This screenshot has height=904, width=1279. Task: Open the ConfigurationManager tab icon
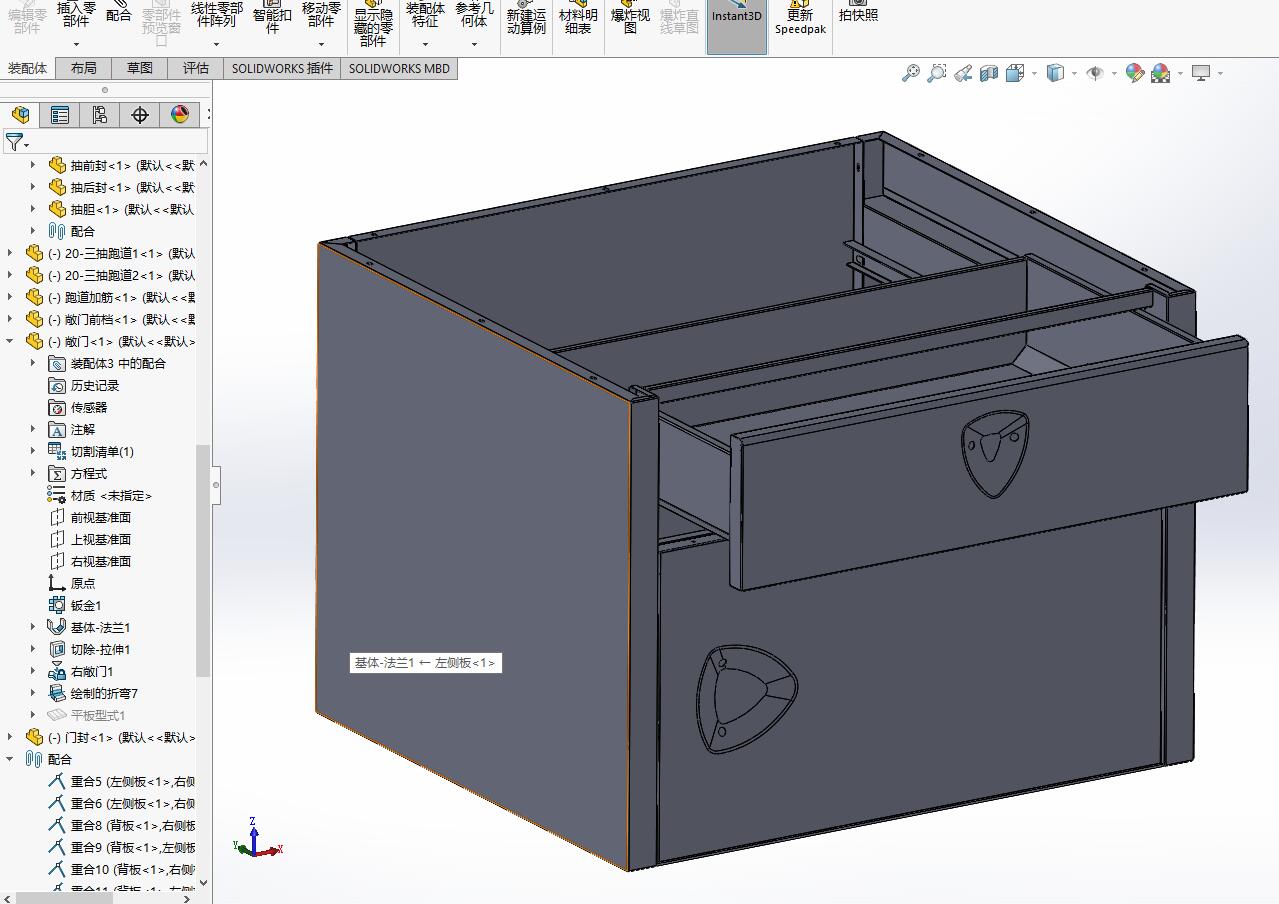(100, 115)
